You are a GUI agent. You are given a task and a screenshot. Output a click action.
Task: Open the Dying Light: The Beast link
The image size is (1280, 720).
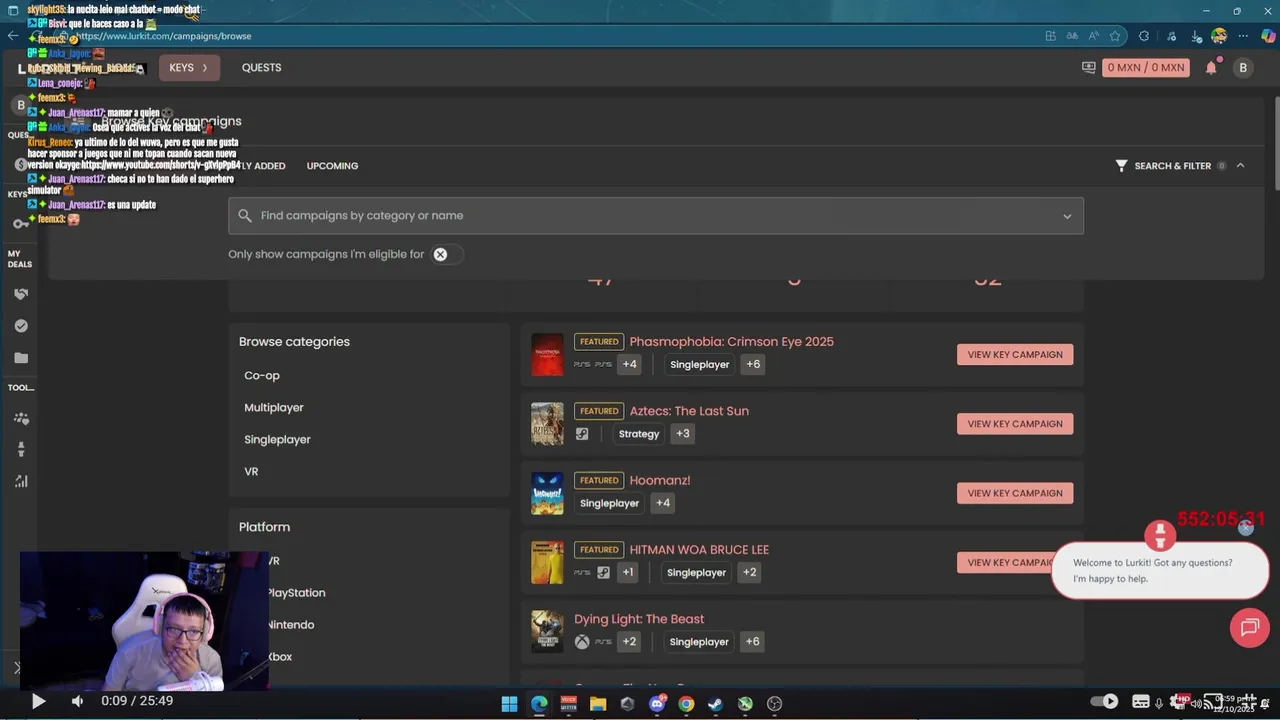tap(639, 619)
